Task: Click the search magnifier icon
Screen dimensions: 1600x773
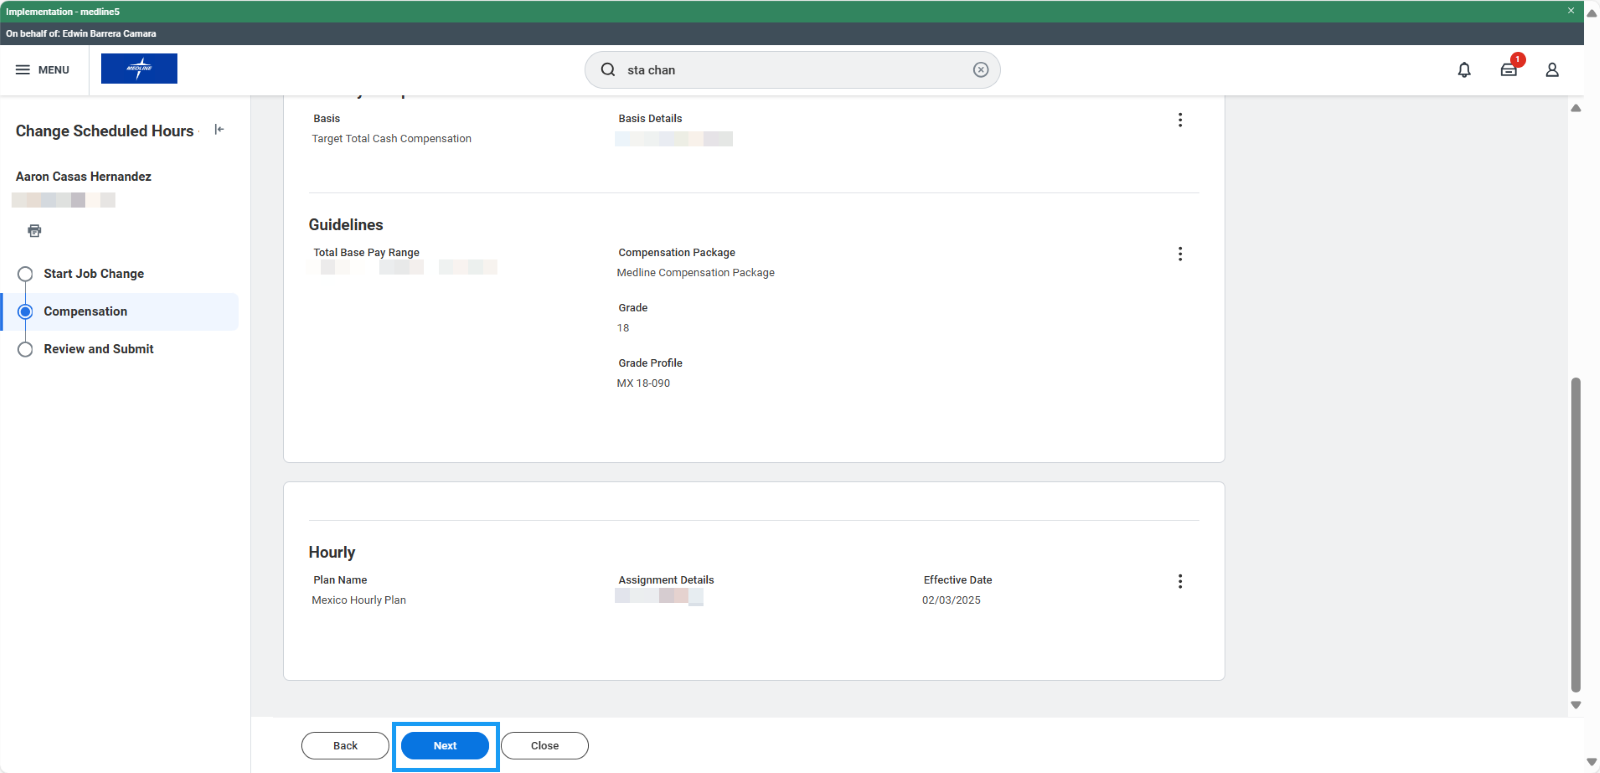Action: pos(608,70)
